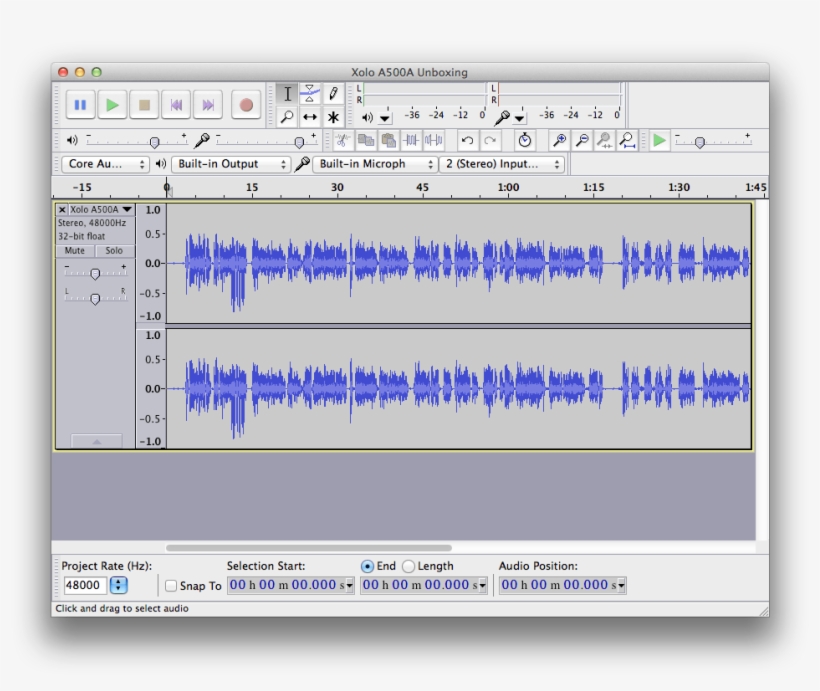This screenshot has width=820, height=691.
Task: Activate the Zoom tool magnifier
Action: [288, 117]
